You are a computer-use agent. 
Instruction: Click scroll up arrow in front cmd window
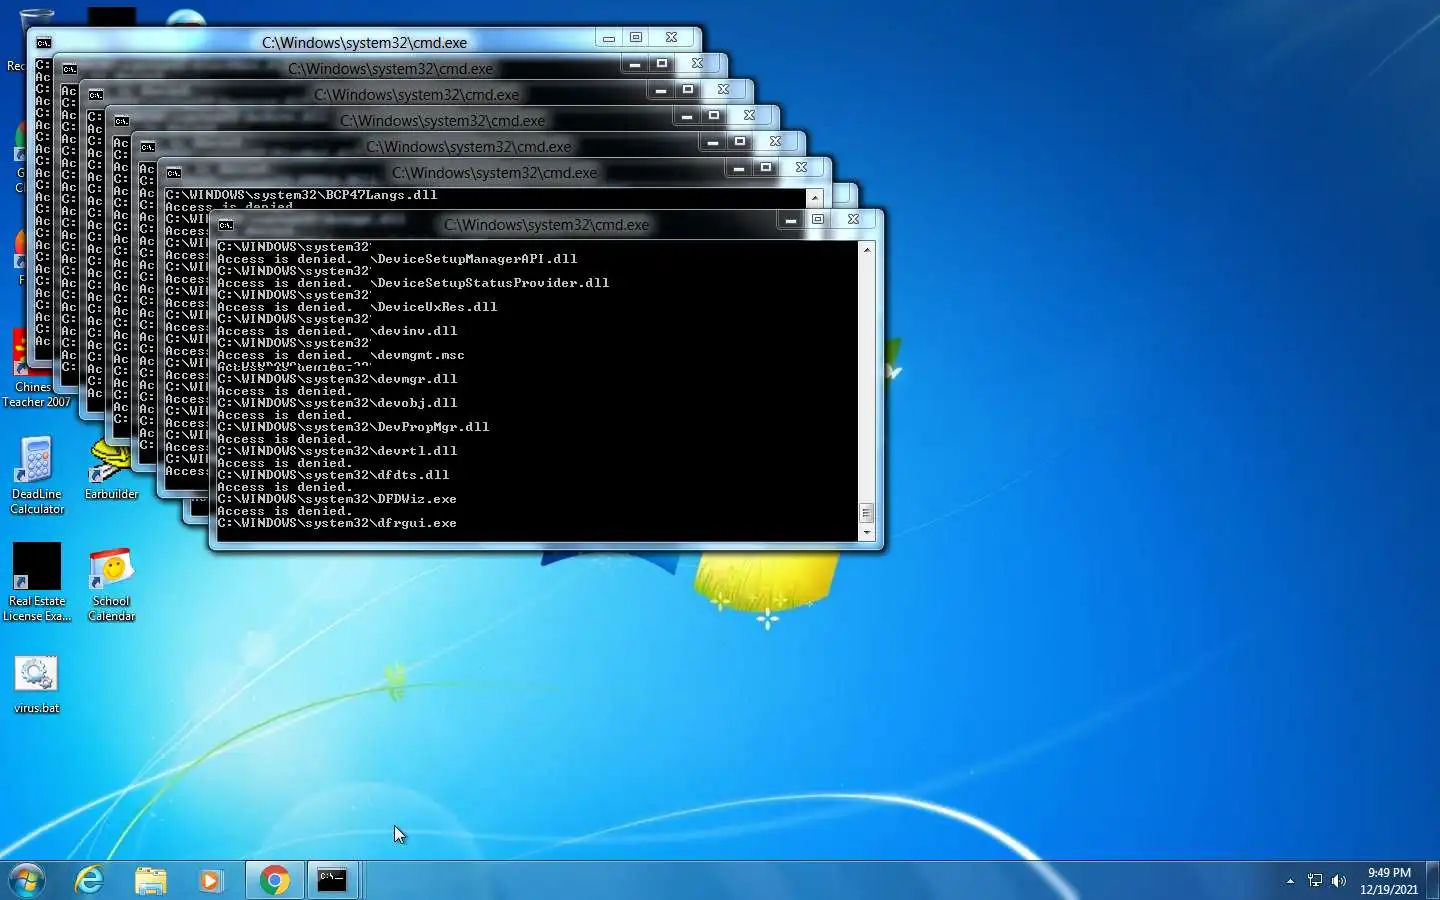click(867, 249)
